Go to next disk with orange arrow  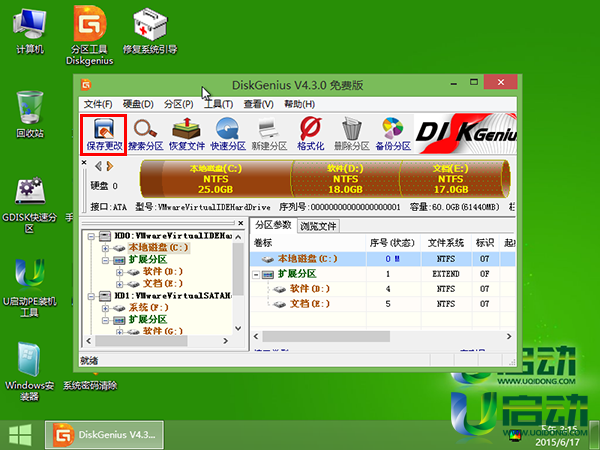tap(110, 166)
